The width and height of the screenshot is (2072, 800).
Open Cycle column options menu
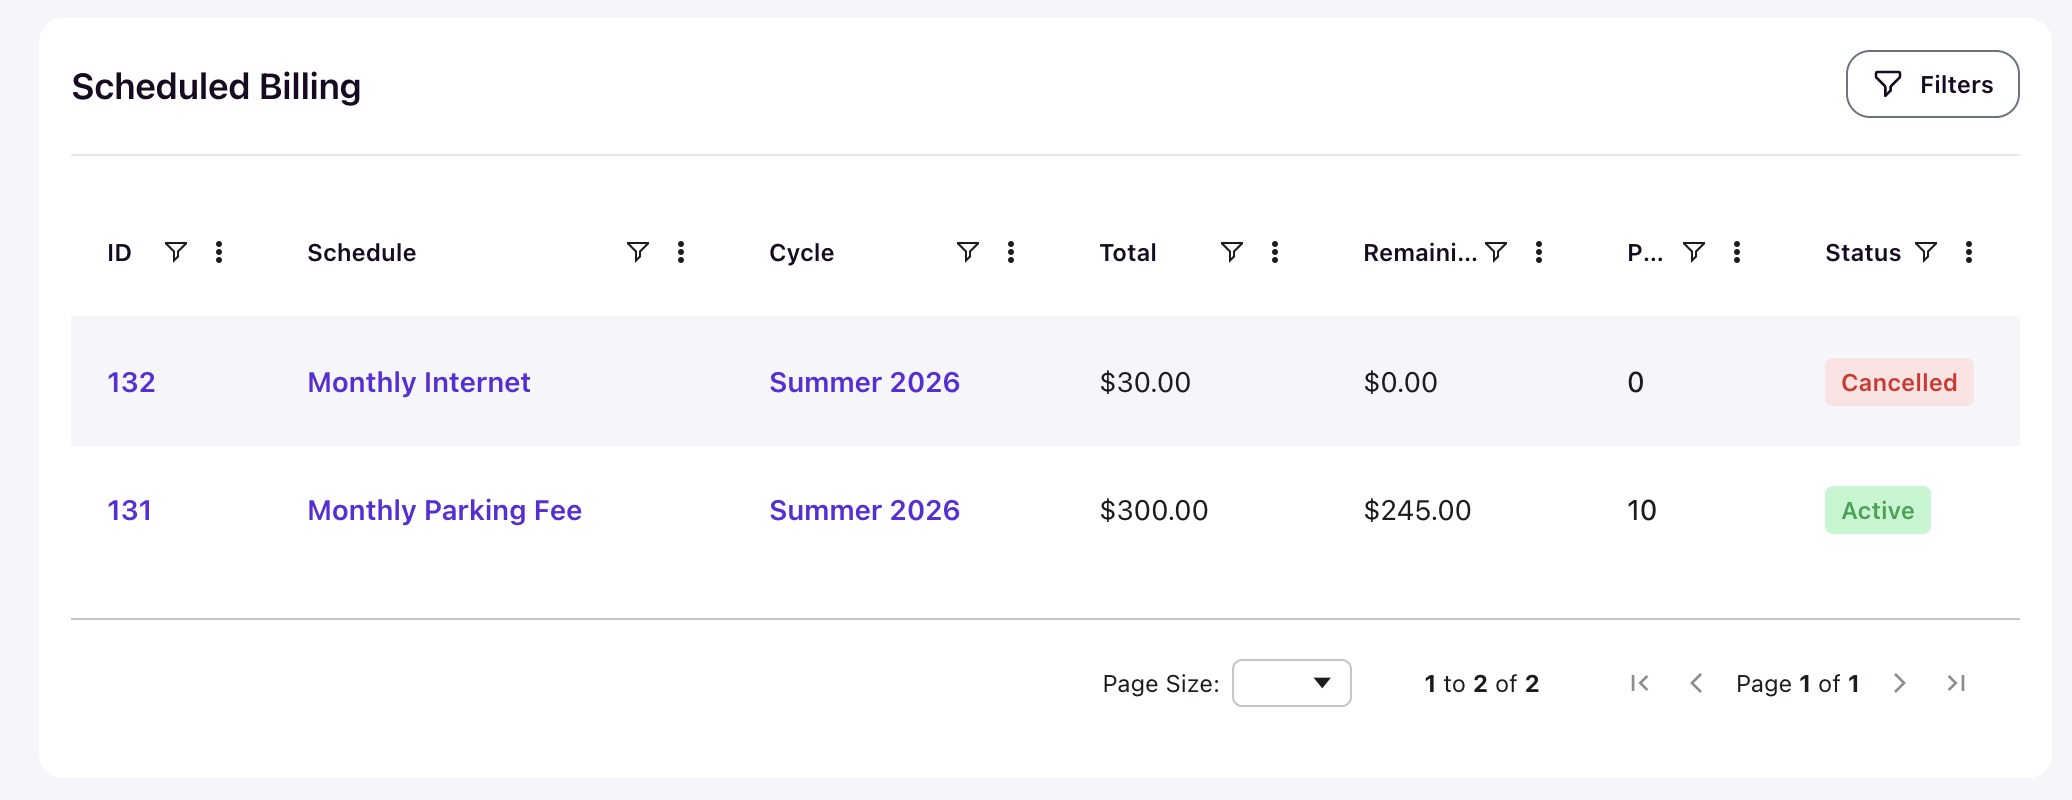(1011, 252)
